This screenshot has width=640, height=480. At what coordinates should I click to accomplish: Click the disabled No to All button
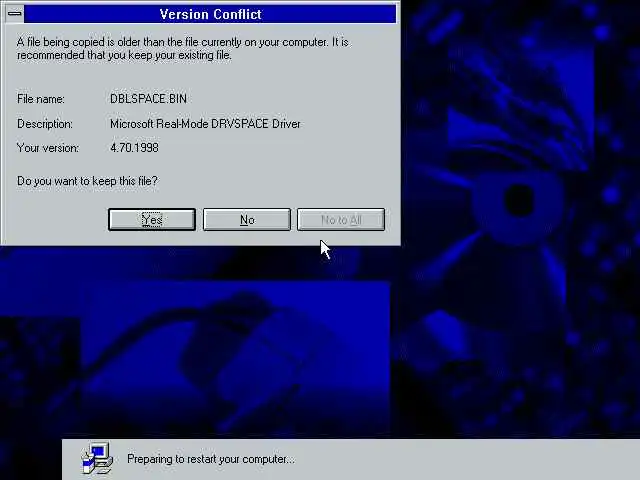341,220
